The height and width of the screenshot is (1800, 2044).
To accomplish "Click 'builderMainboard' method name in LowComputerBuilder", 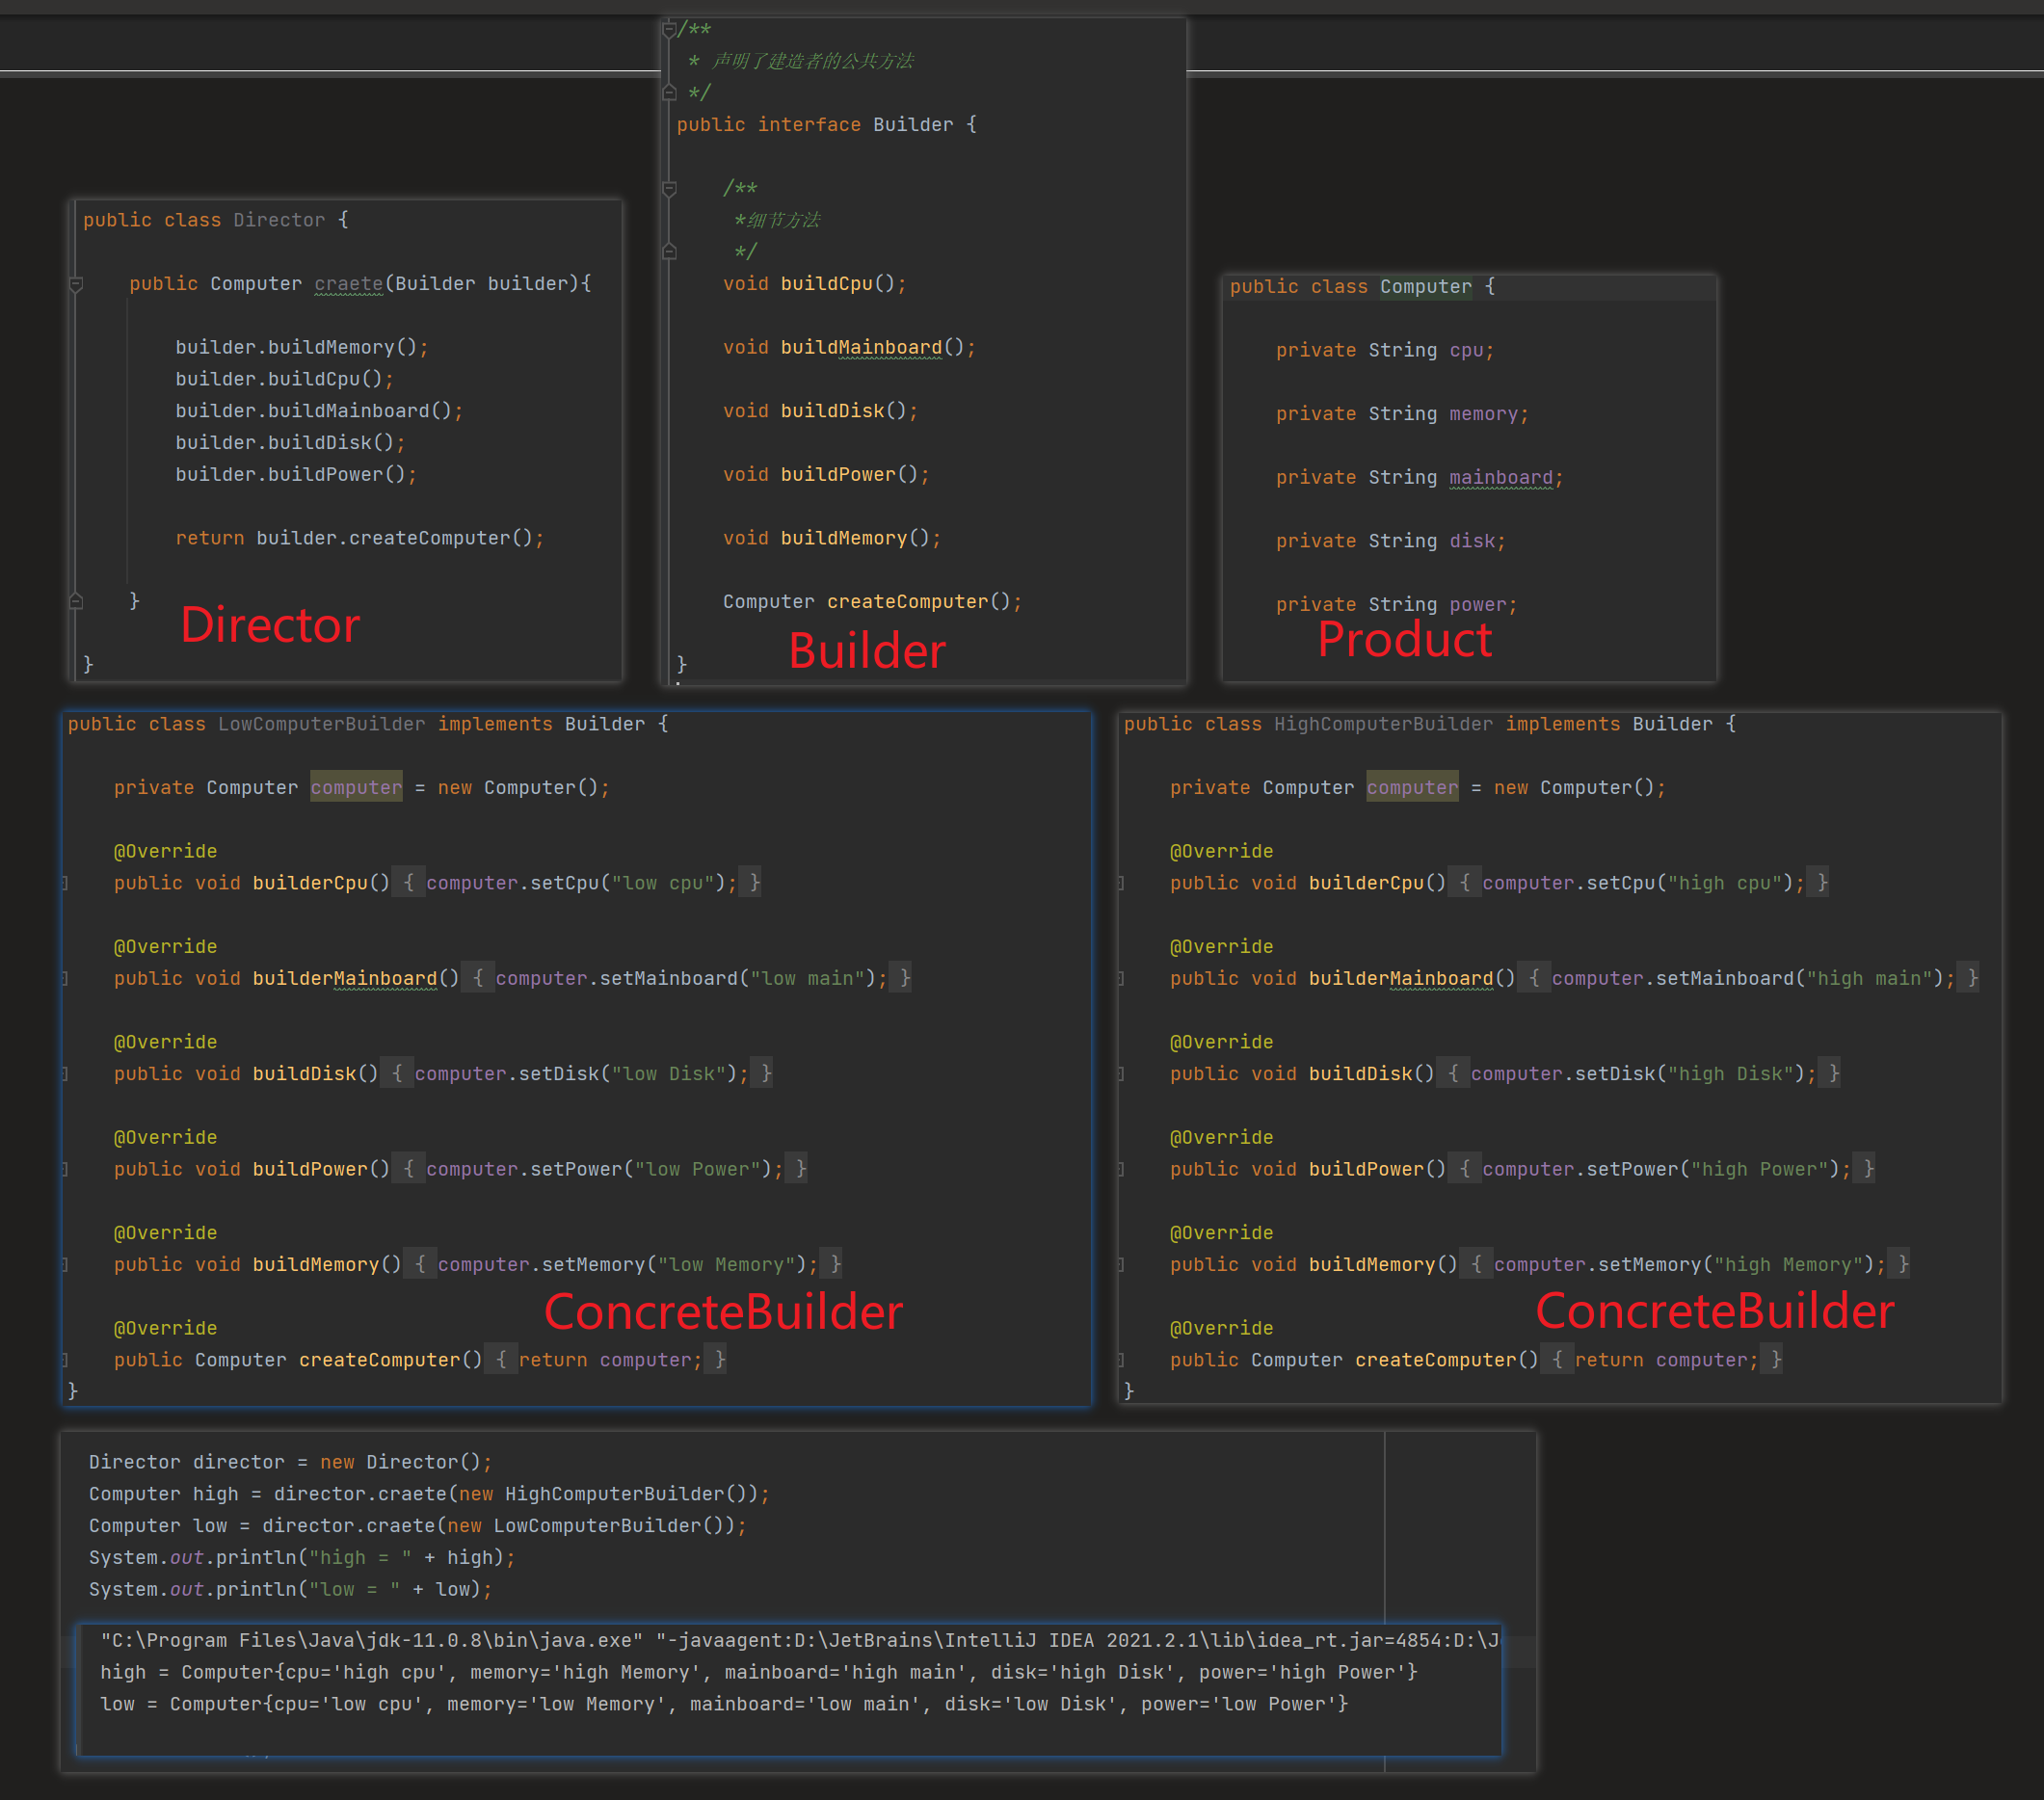I will coord(345,978).
